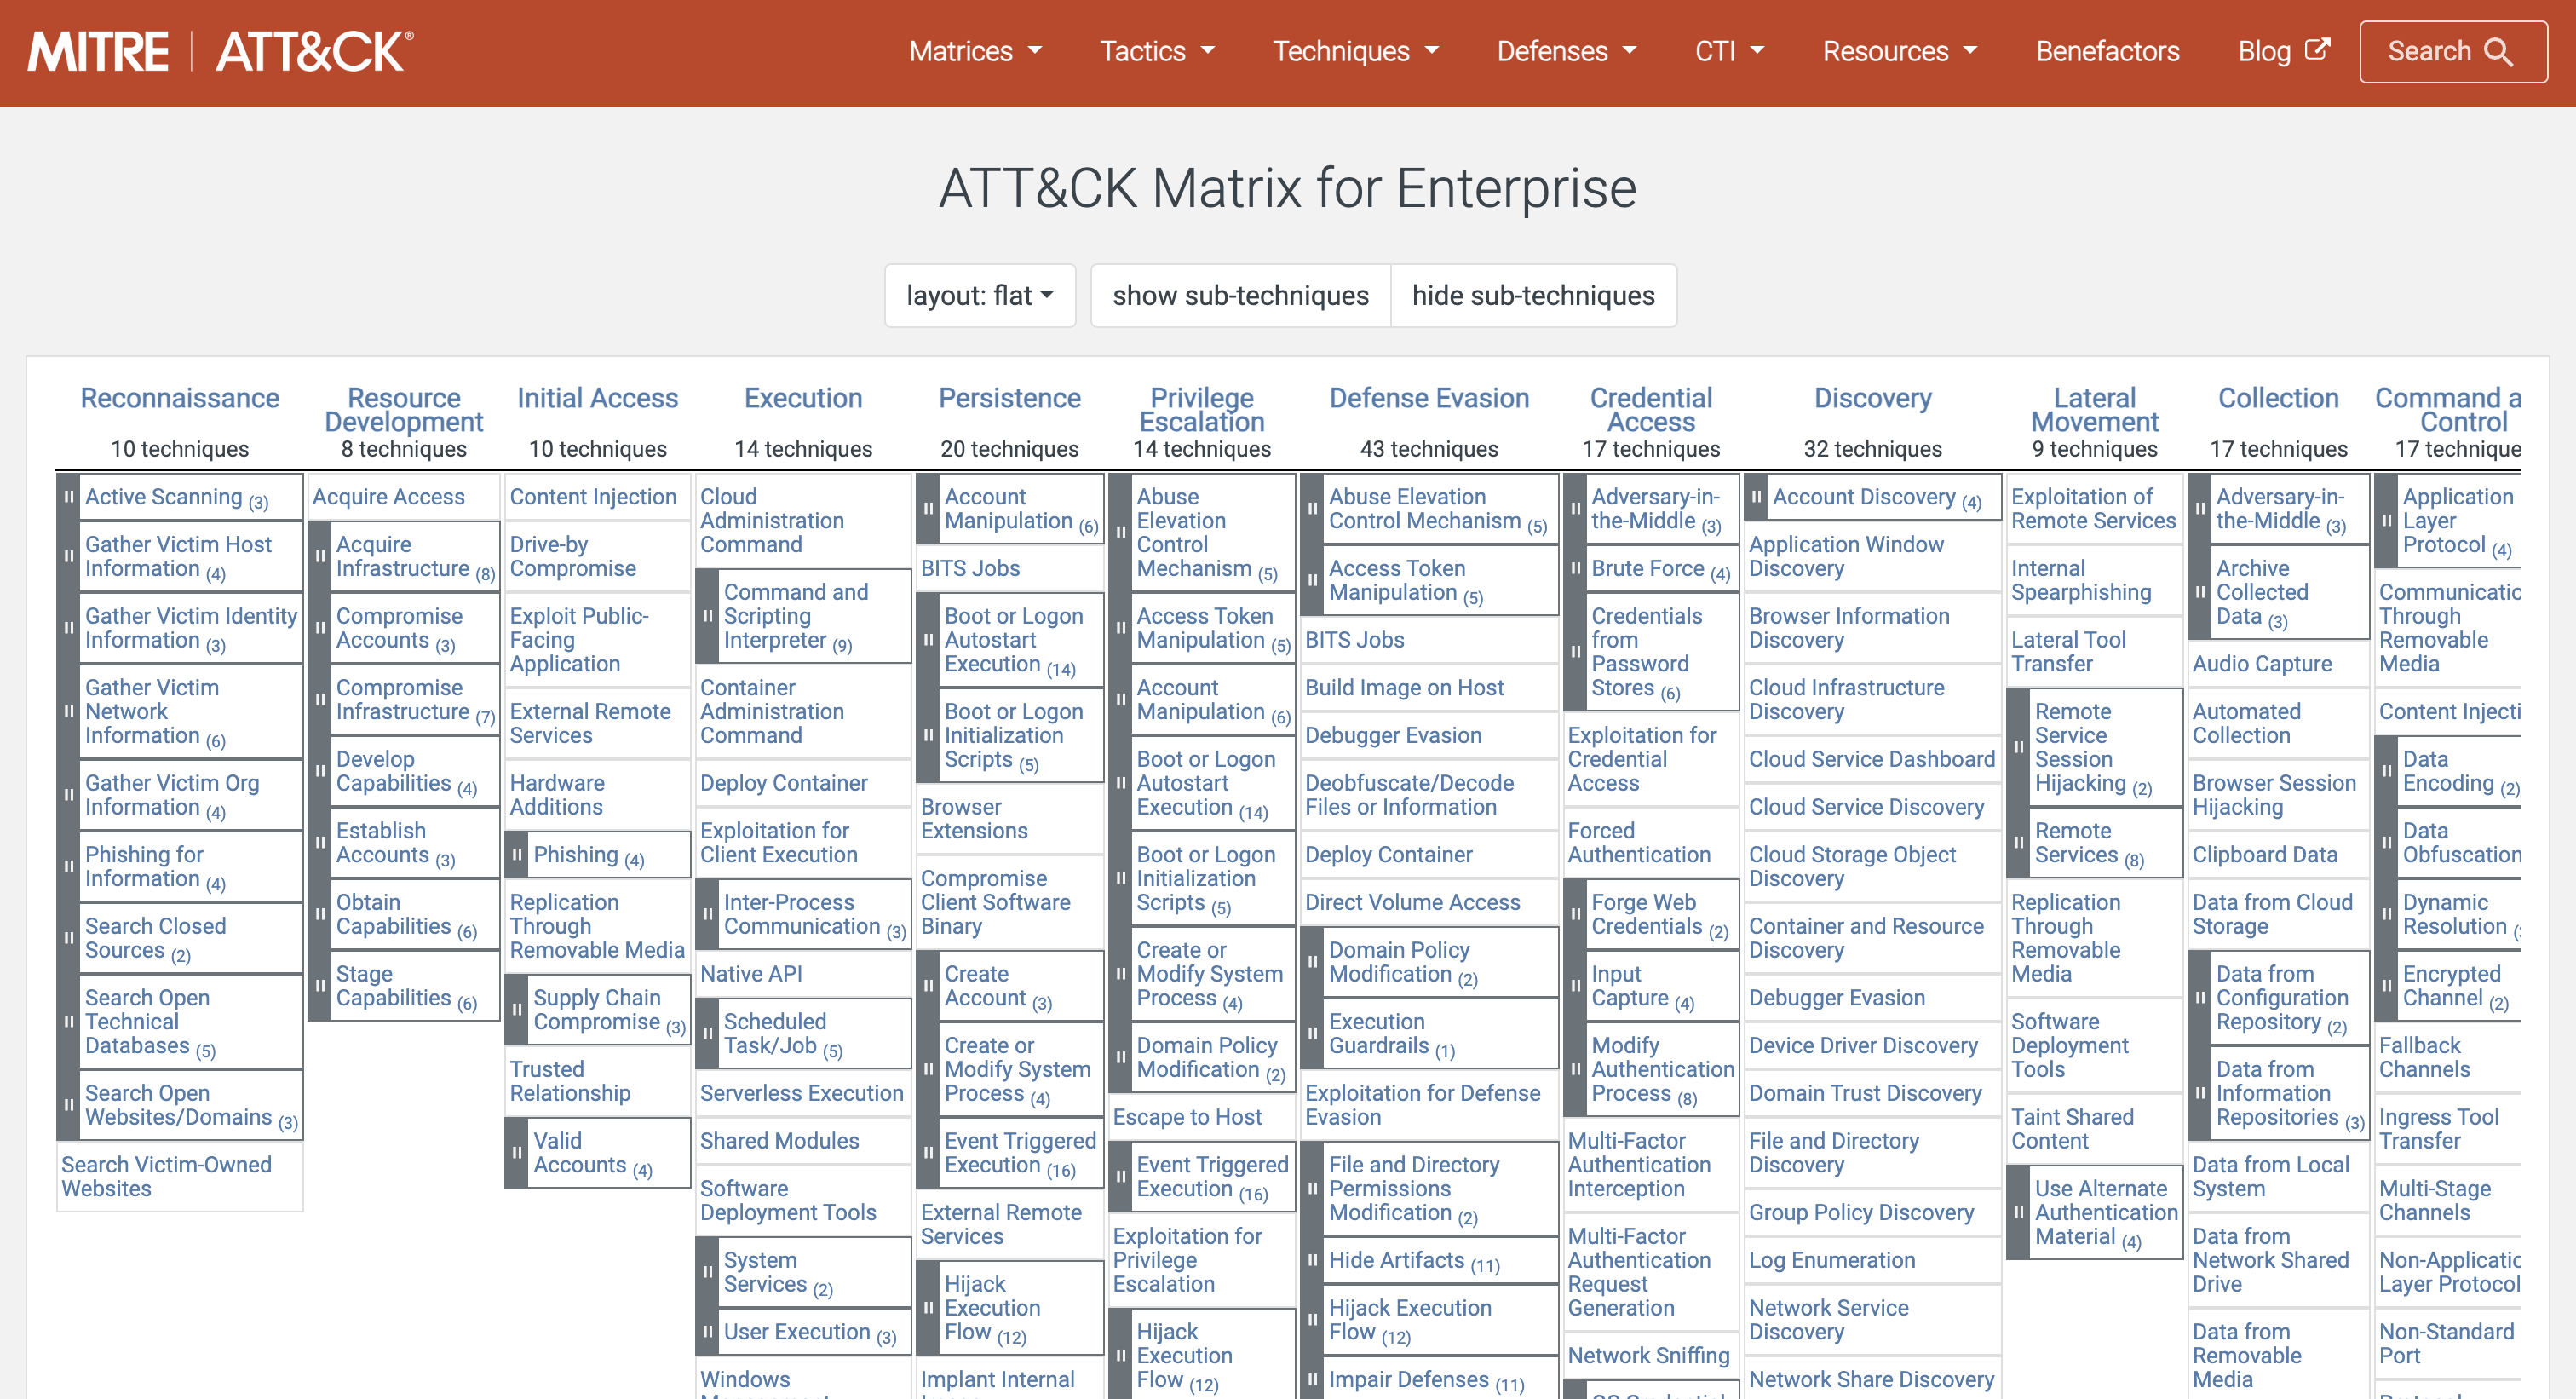This screenshot has width=2576, height=1399.
Task: Open the Credential Access tactic header
Action: click(x=1651, y=410)
